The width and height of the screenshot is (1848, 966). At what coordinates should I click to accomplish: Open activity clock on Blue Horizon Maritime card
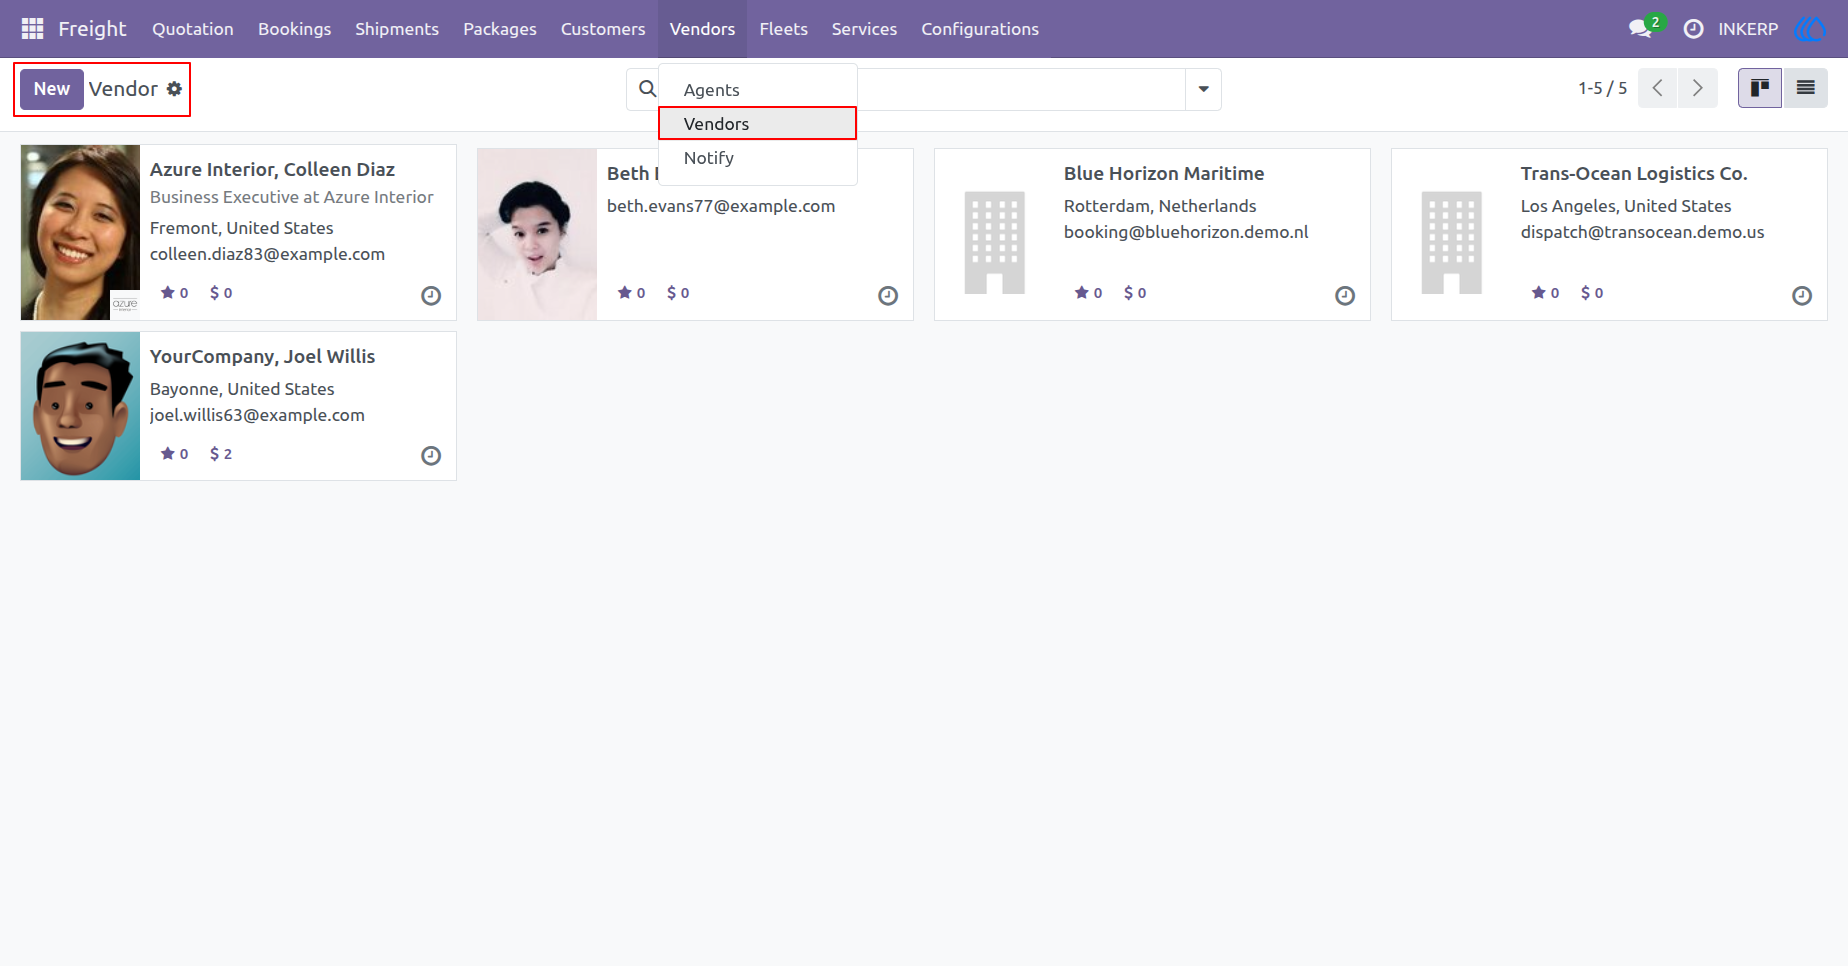click(x=1345, y=295)
